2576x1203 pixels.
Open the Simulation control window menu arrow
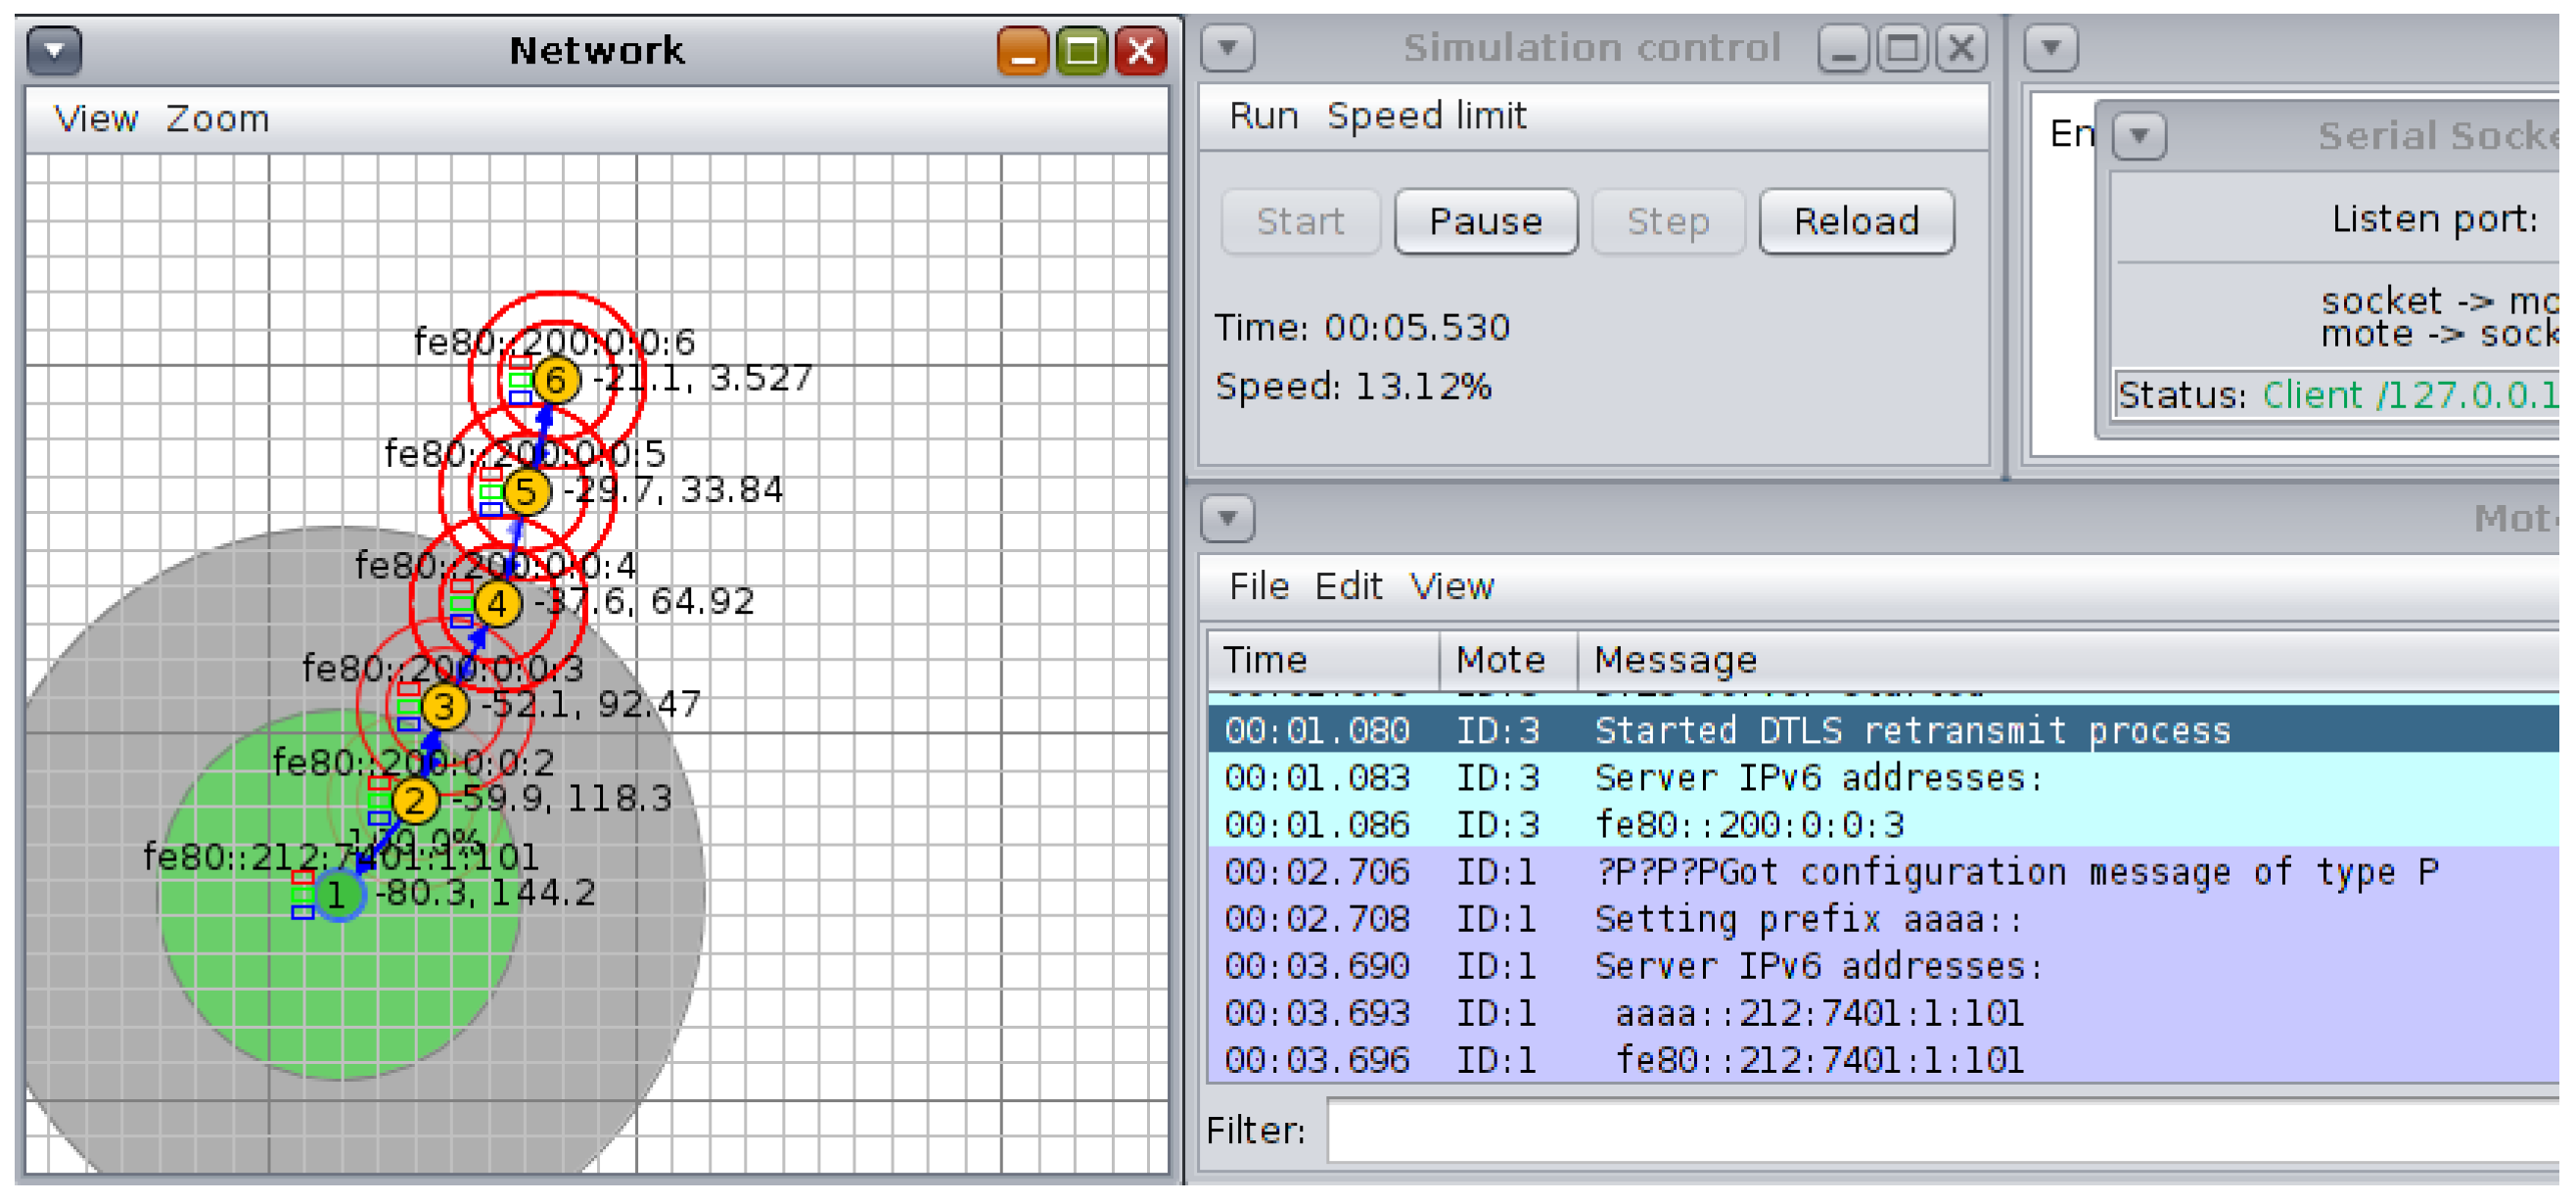click(x=1228, y=47)
